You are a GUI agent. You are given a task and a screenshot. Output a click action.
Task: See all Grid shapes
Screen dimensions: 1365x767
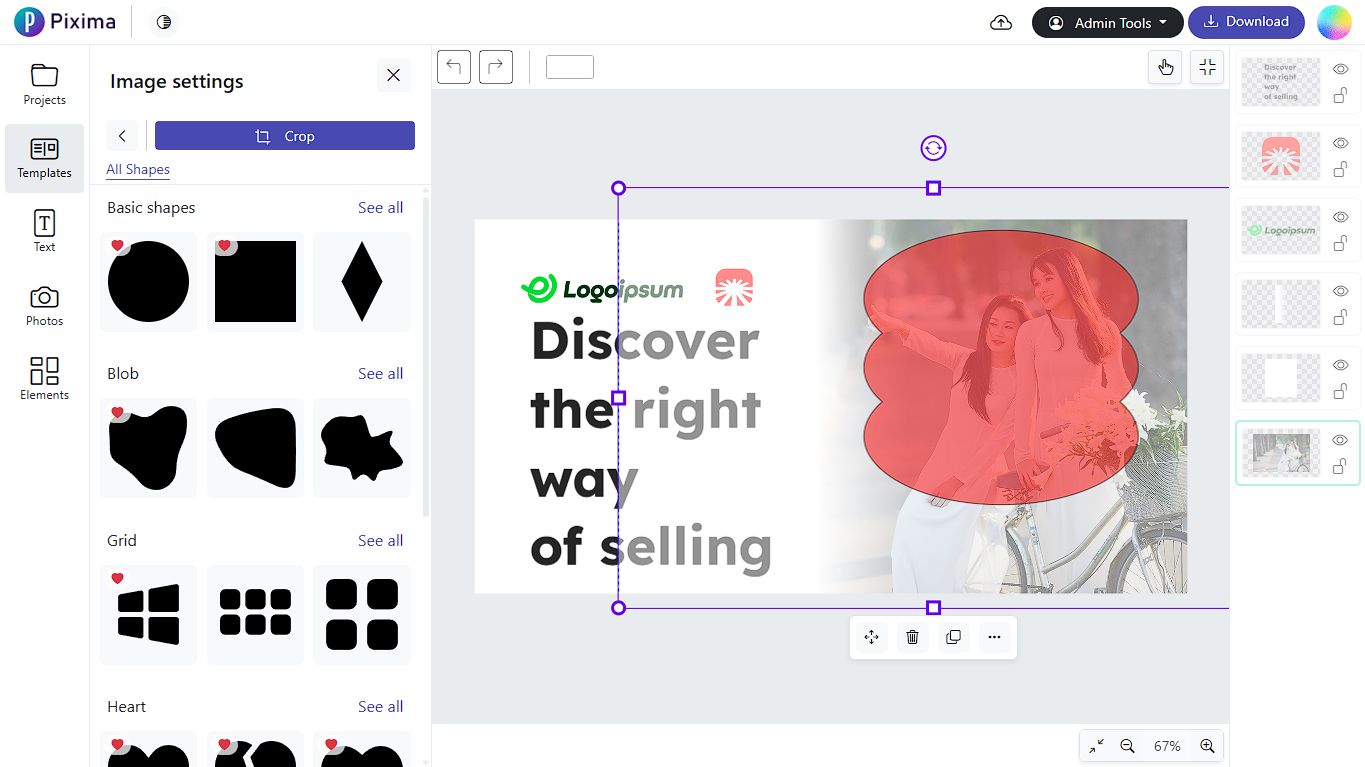[381, 541]
